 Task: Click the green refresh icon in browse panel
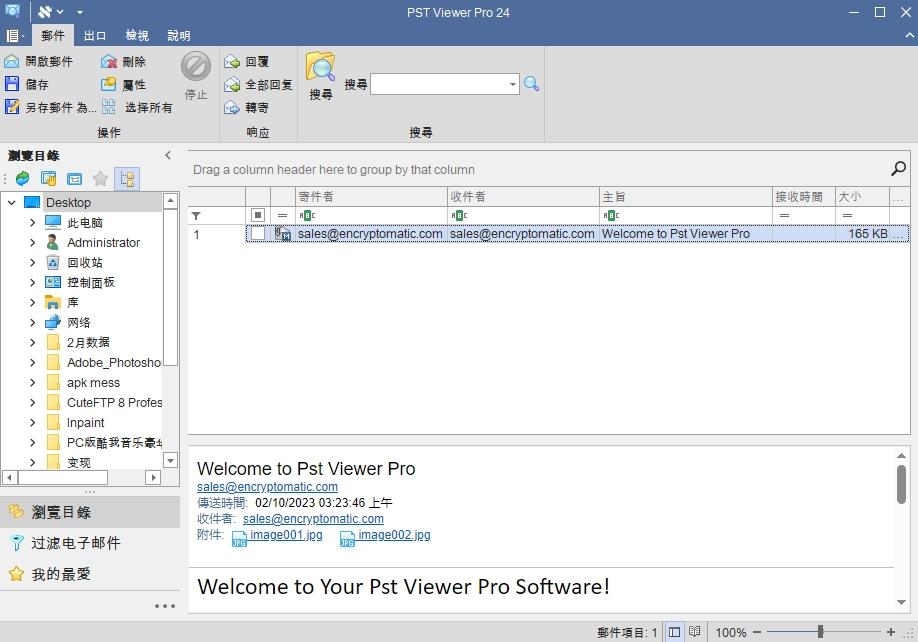22,179
